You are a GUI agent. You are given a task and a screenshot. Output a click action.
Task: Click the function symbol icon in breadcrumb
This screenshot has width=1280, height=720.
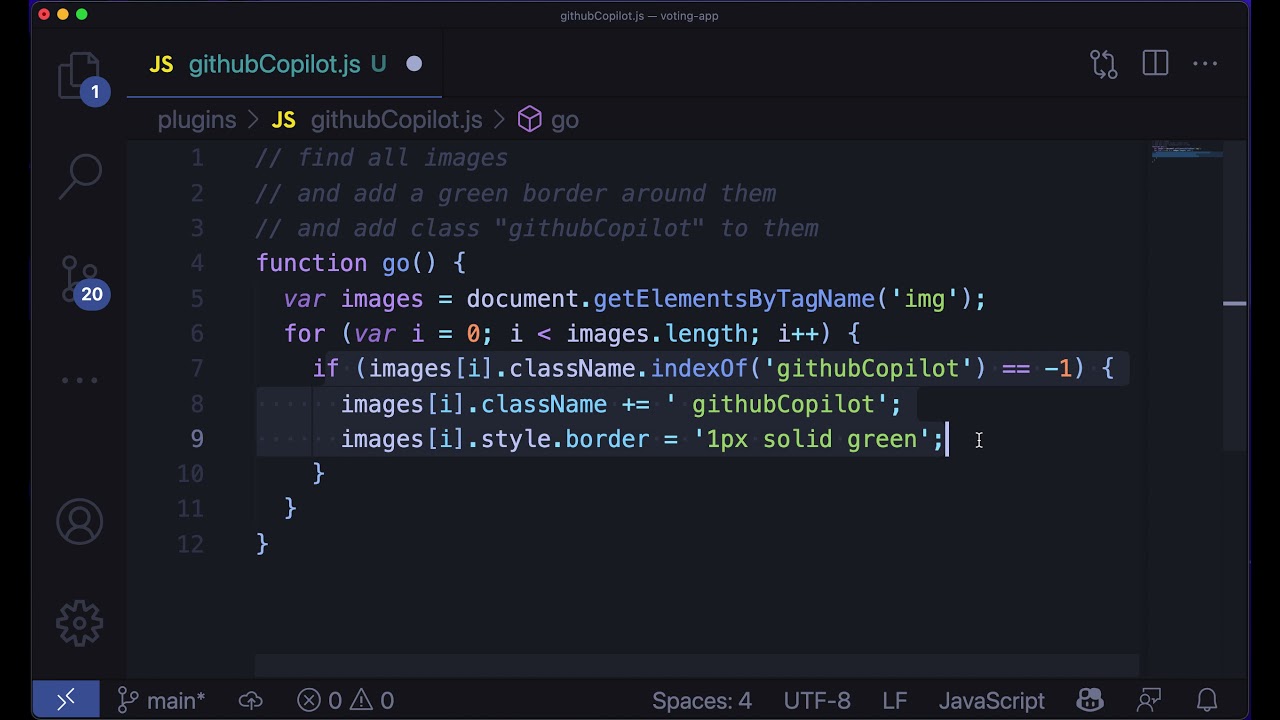coord(530,120)
